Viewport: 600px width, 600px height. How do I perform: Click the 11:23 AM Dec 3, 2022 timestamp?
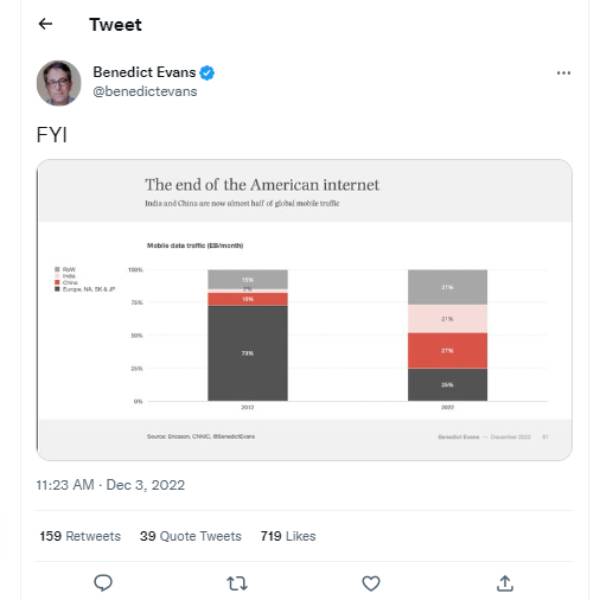[x=110, y=485]
